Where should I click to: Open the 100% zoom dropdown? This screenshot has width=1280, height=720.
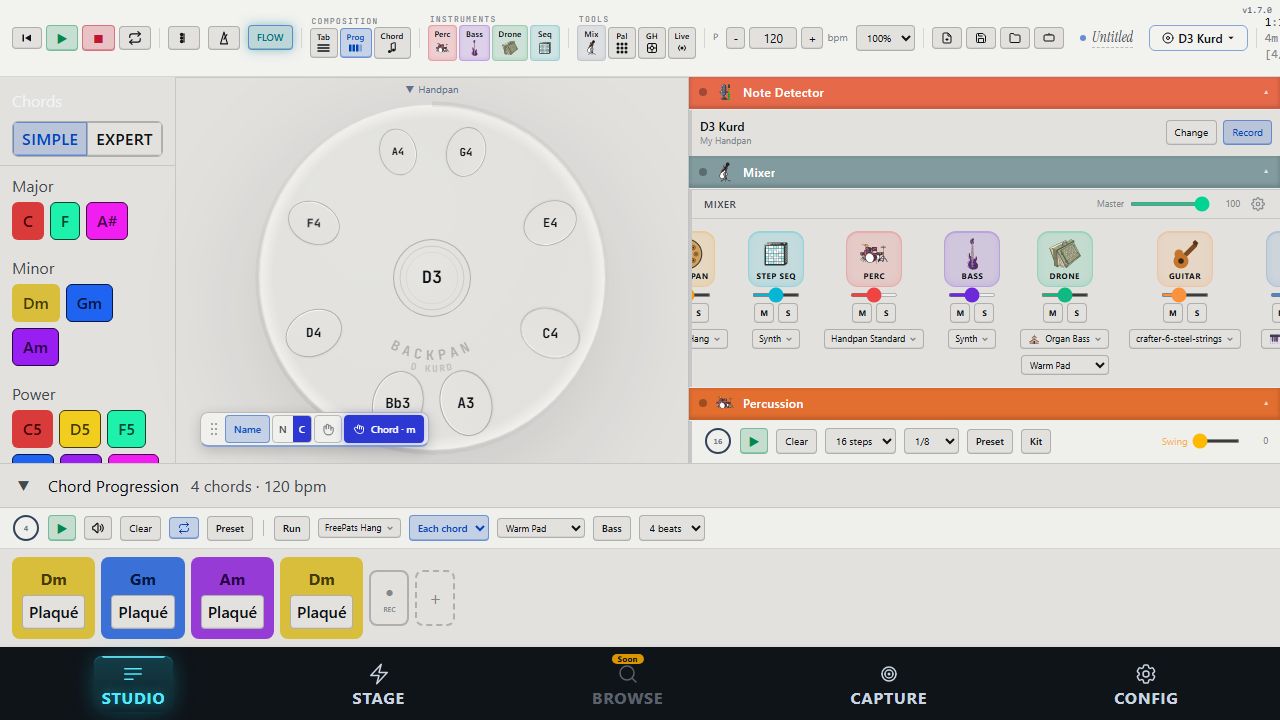click(x=885, y=38)
